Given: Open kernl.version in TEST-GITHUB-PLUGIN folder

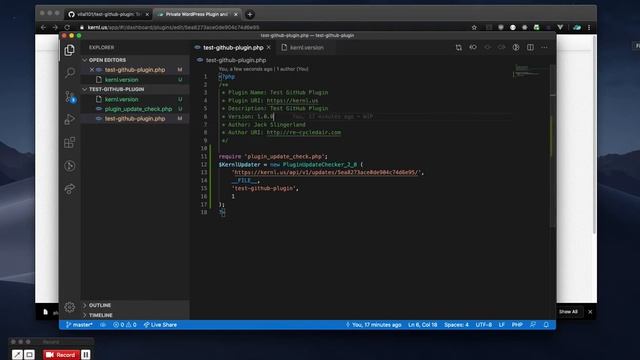Looking at the screenshot, I should (121, 99).
